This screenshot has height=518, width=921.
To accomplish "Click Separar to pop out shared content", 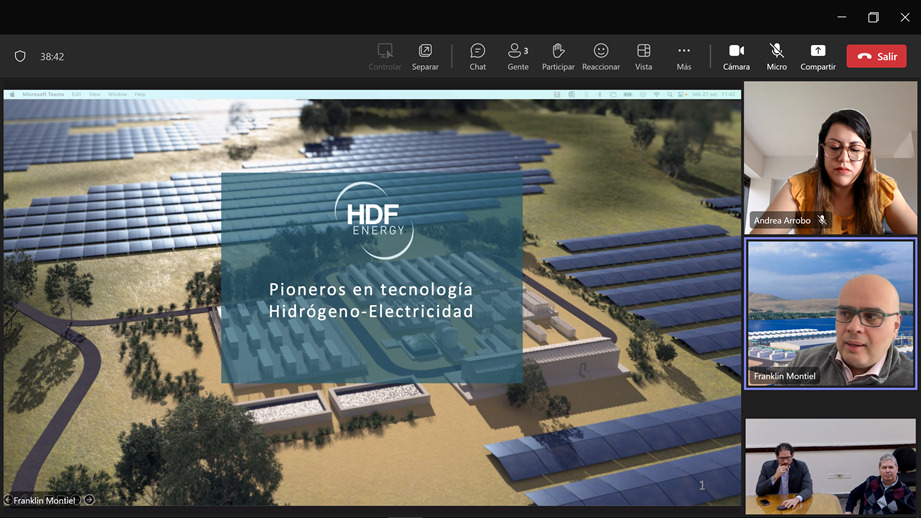I will click(425, 56).
